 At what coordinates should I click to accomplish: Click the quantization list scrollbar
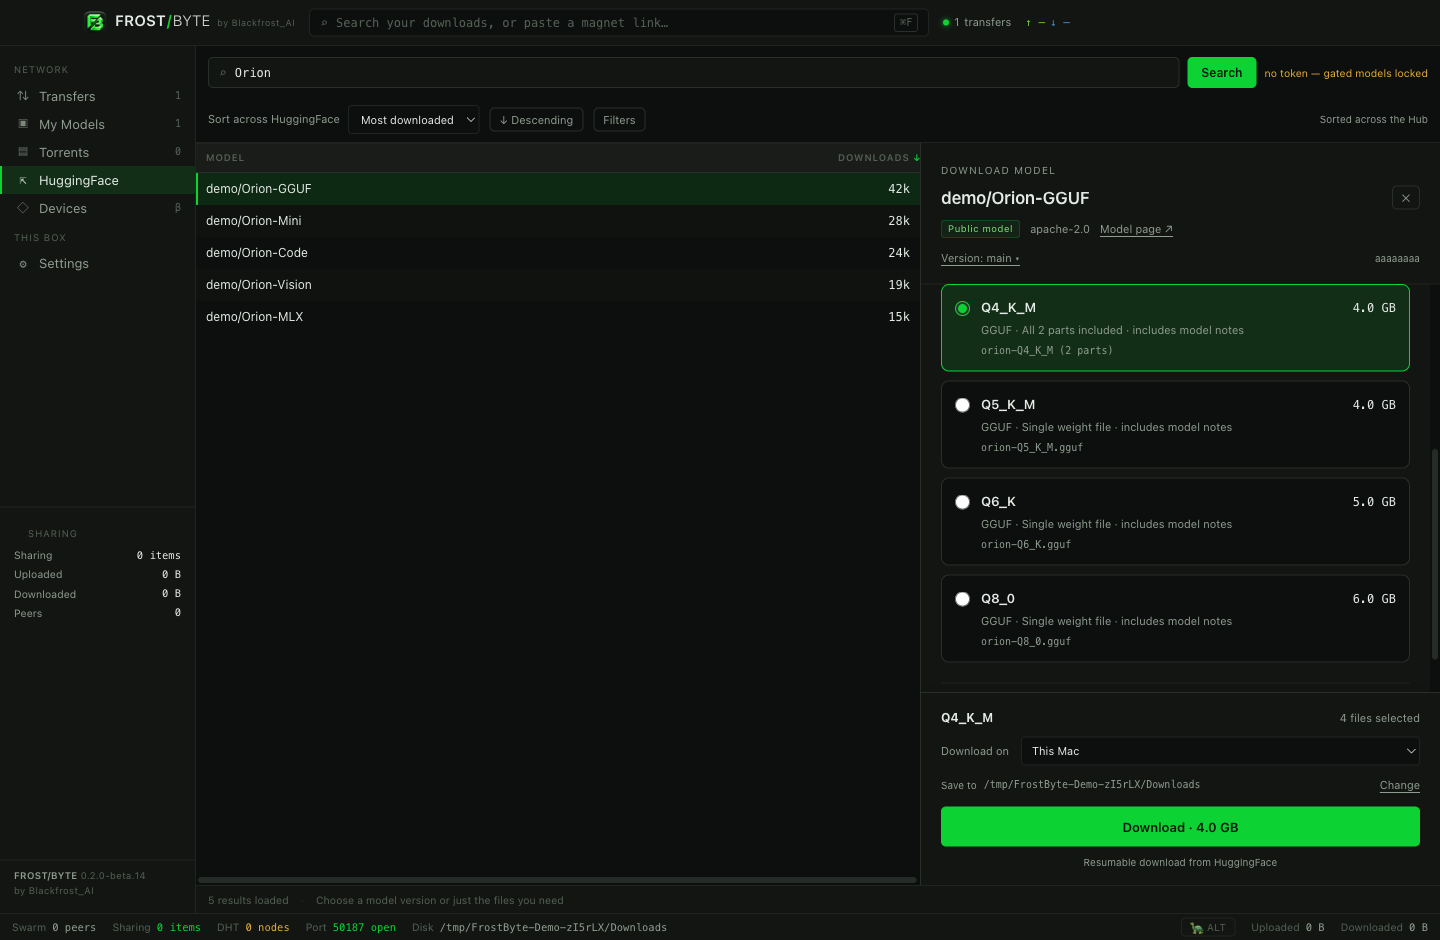click(x=1435, y=554)
